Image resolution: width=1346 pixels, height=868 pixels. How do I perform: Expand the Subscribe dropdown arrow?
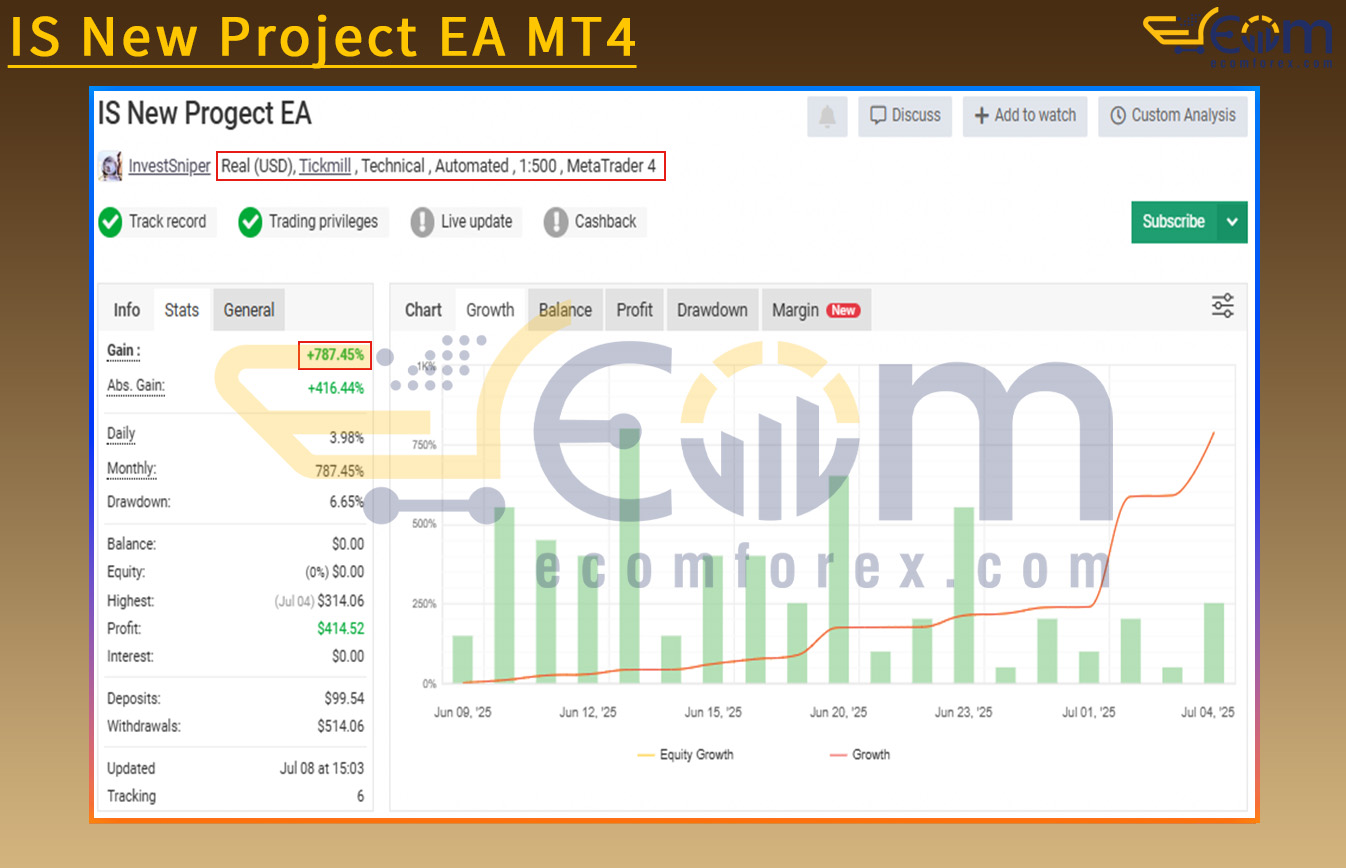1232,222
